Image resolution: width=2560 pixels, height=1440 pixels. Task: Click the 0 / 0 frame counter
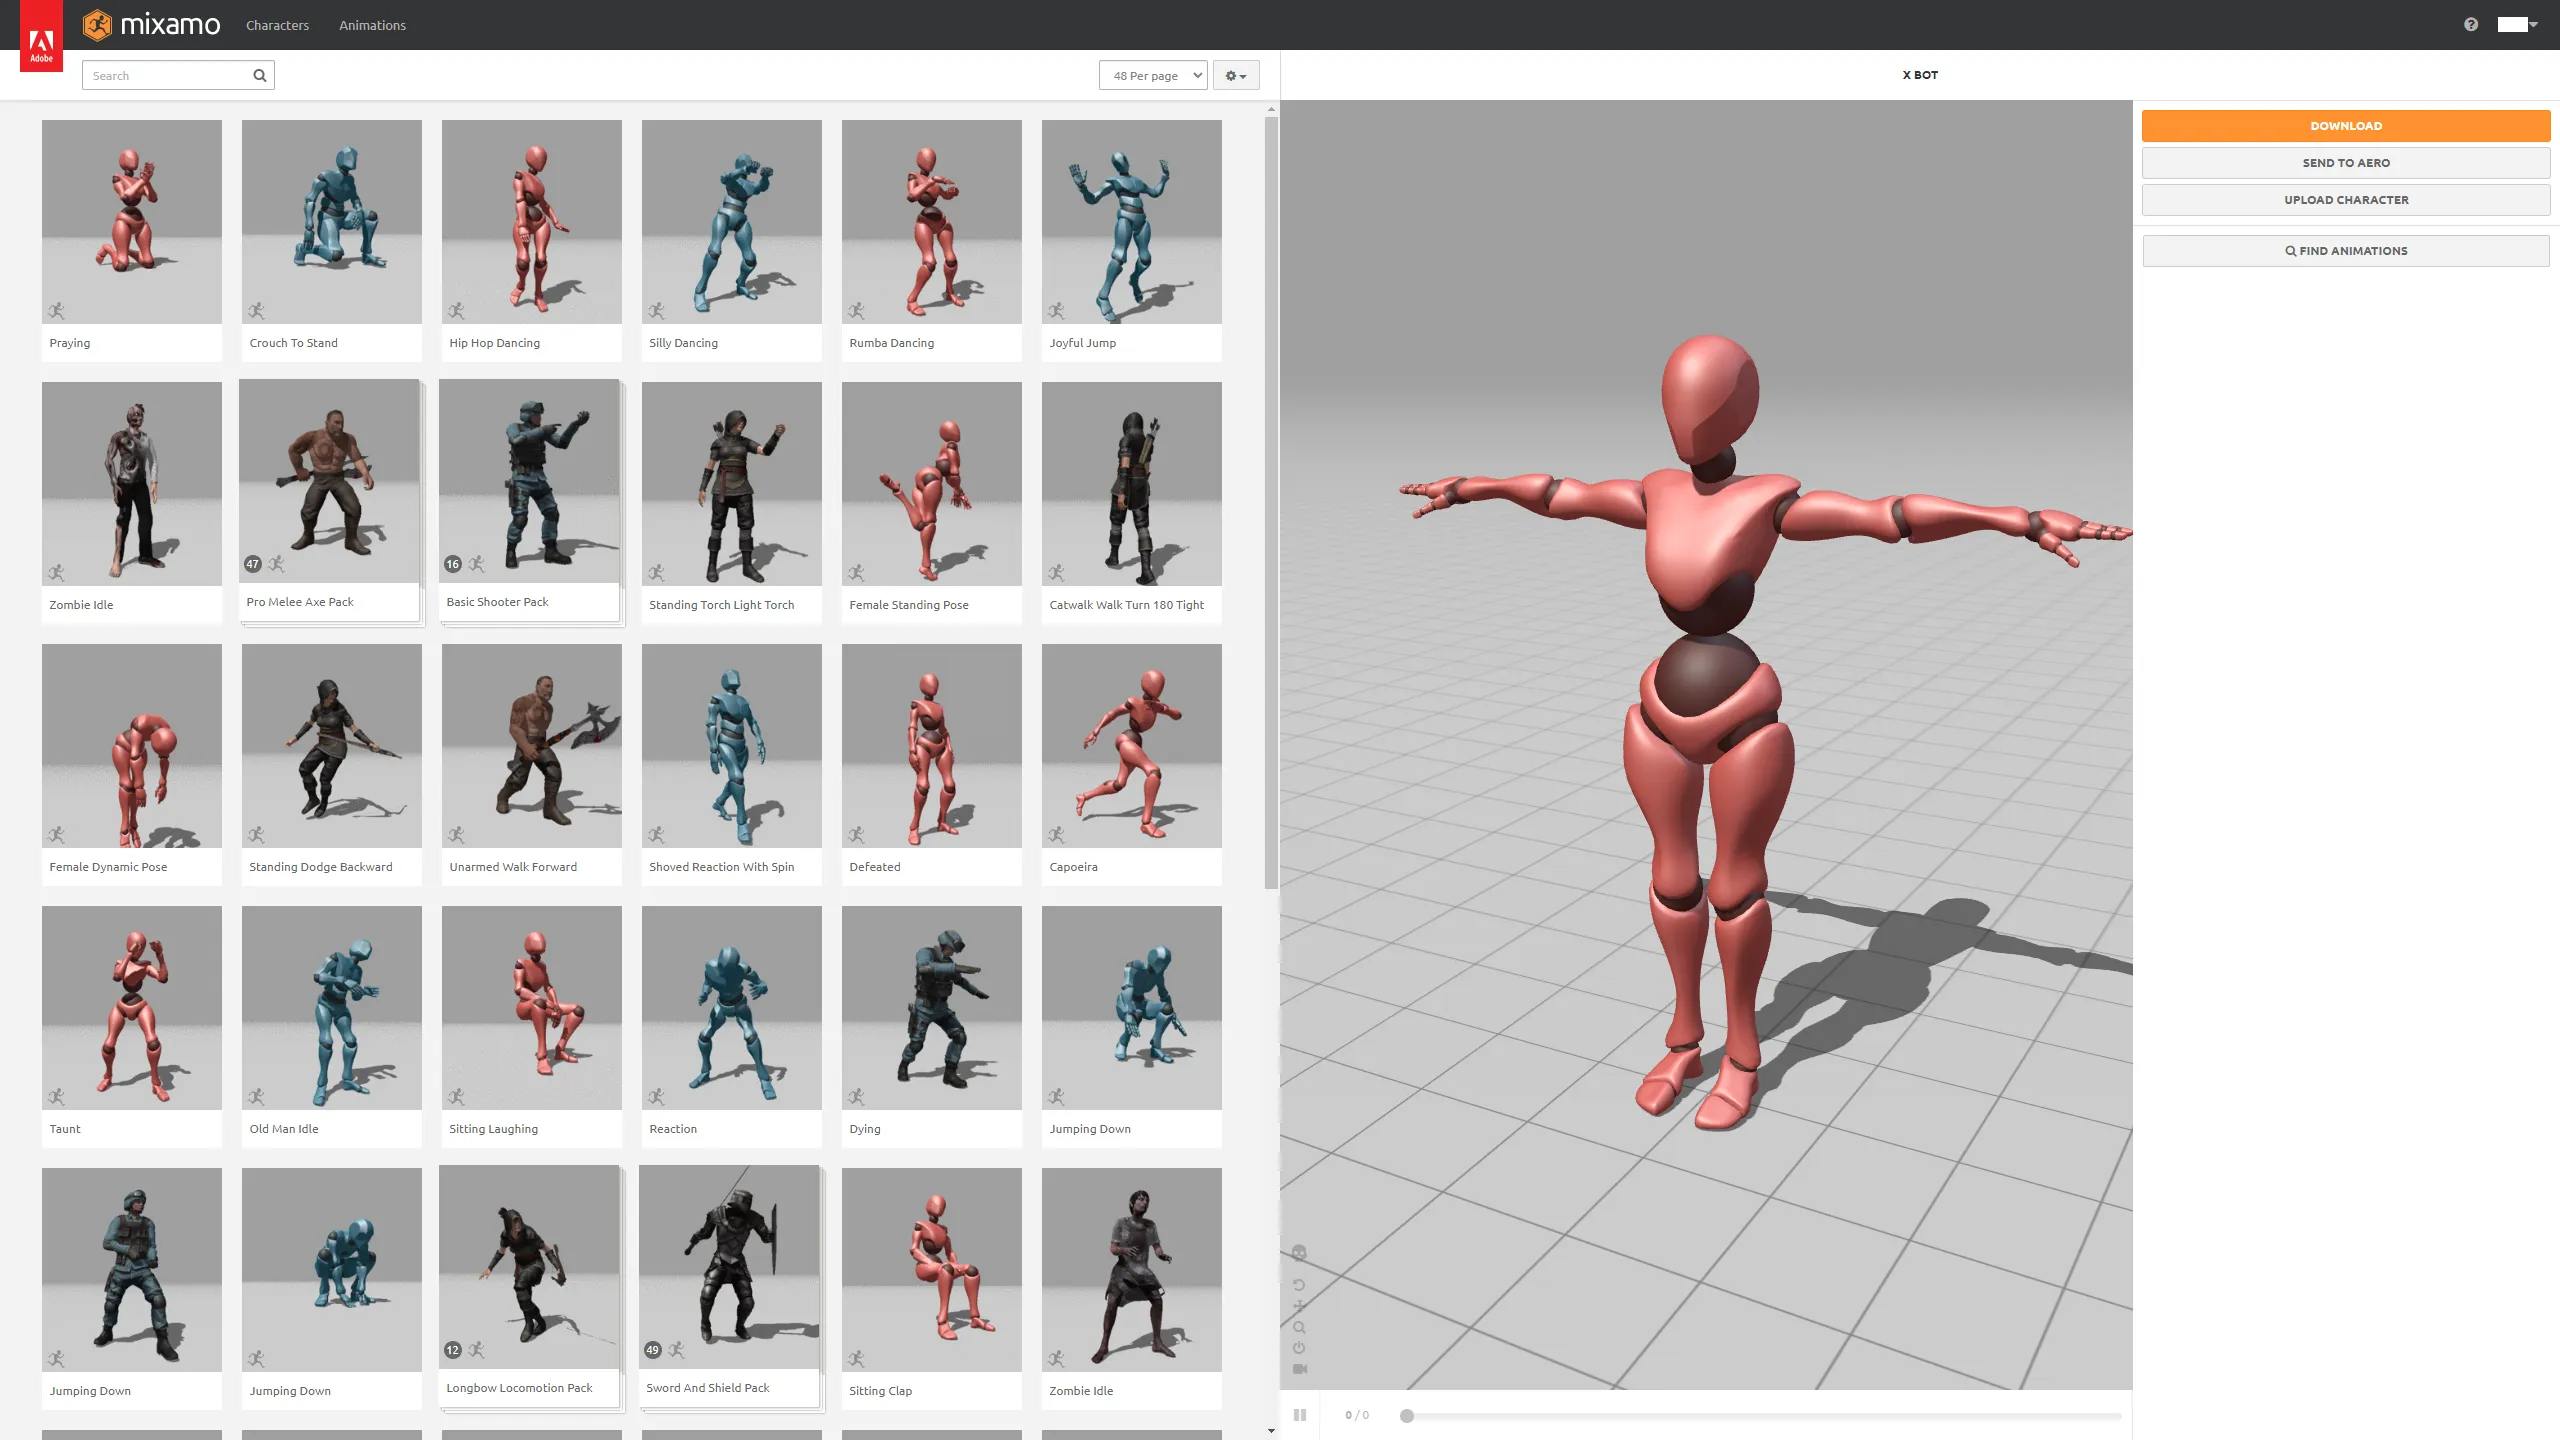(x=1357, y=1415)
